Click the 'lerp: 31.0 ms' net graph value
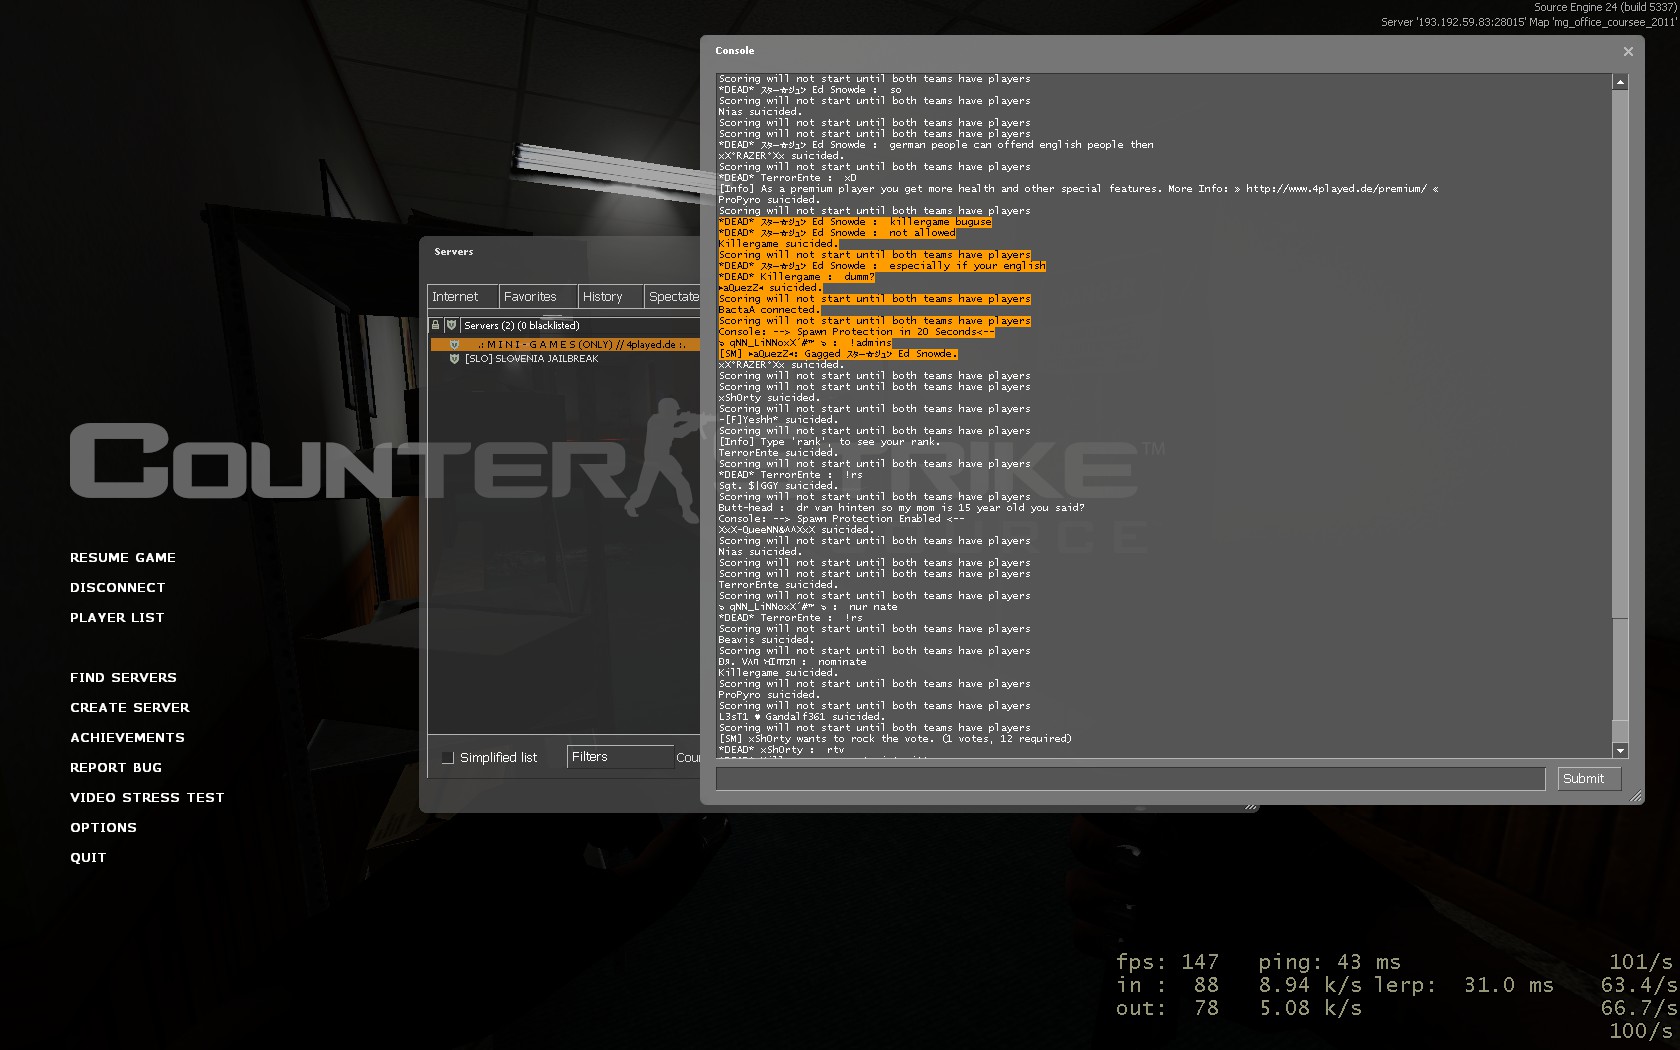Screen dimensions: 1680x1050 (x=1463, y=985)
